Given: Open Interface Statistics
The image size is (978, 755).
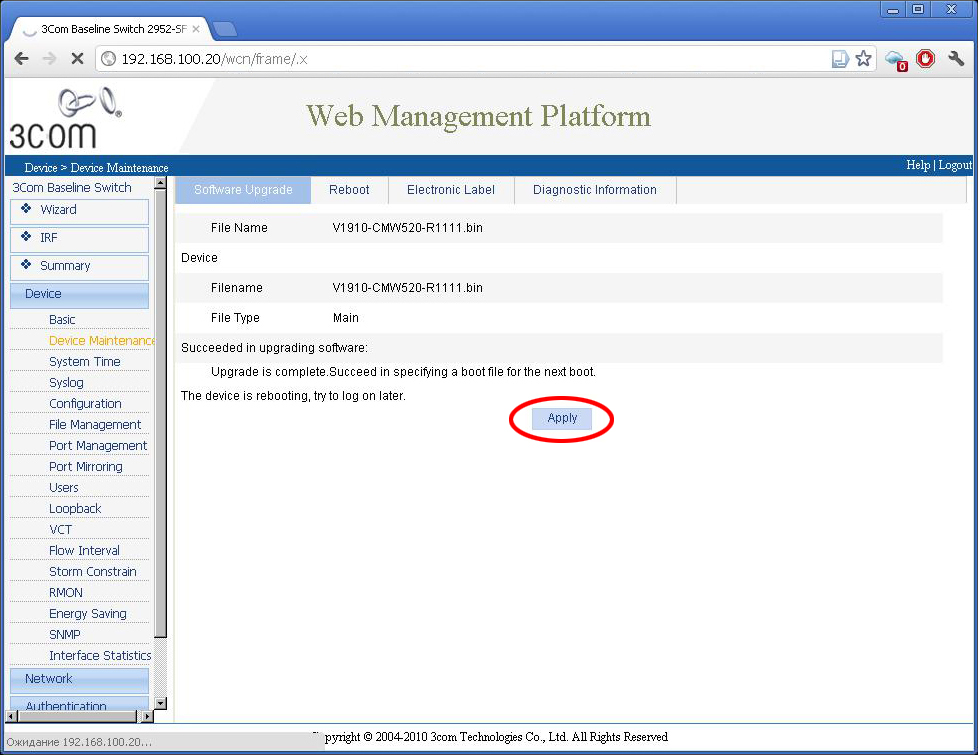Looking at the screenshot, I should 100,656.
